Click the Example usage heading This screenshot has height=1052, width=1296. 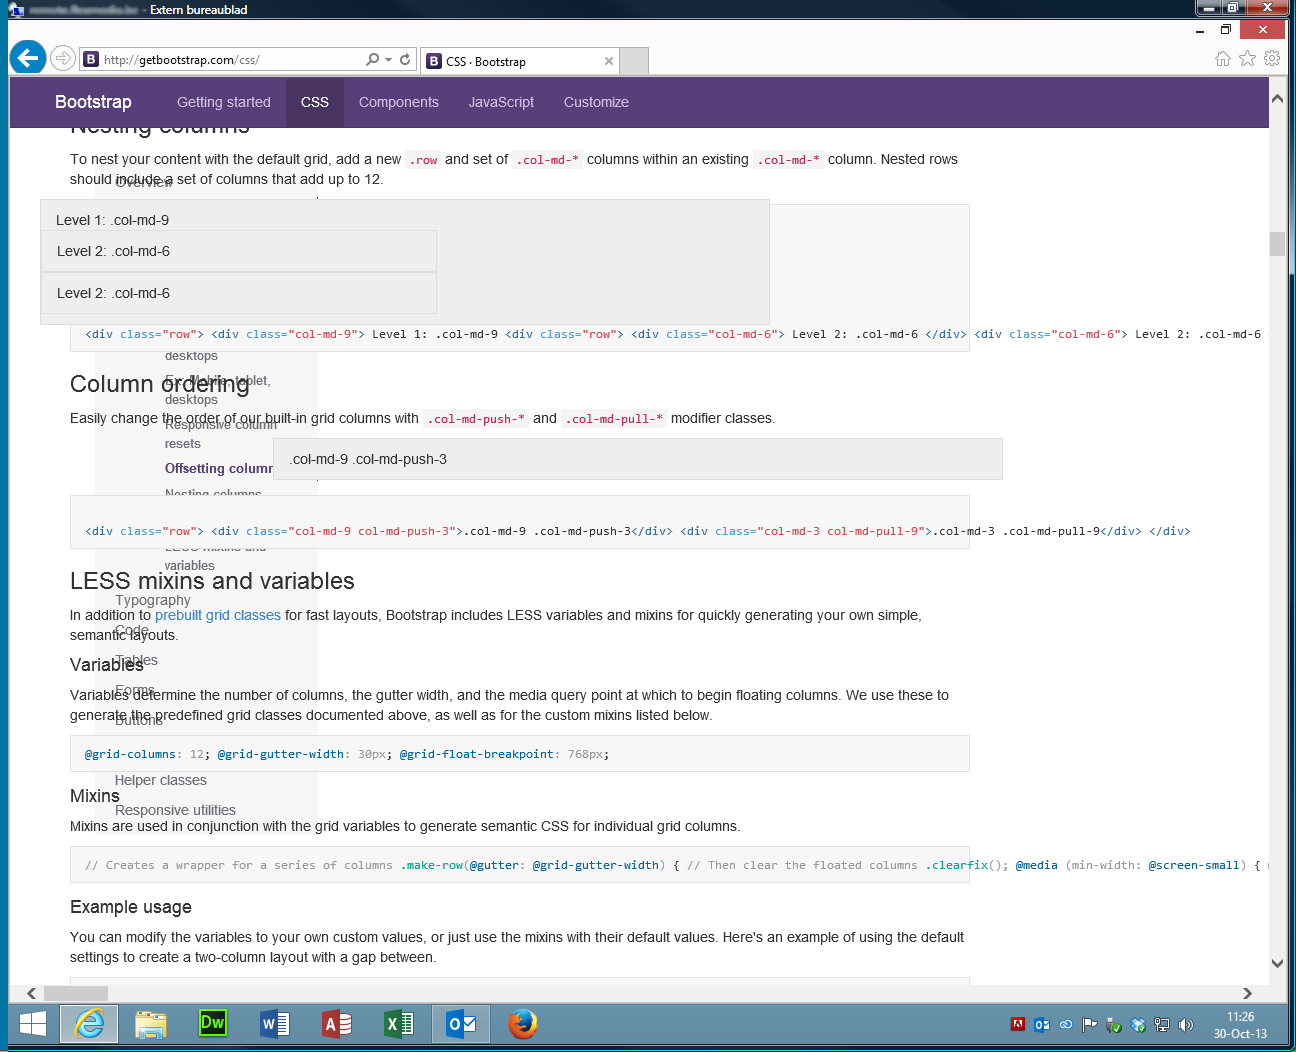[x=131, y=907]
